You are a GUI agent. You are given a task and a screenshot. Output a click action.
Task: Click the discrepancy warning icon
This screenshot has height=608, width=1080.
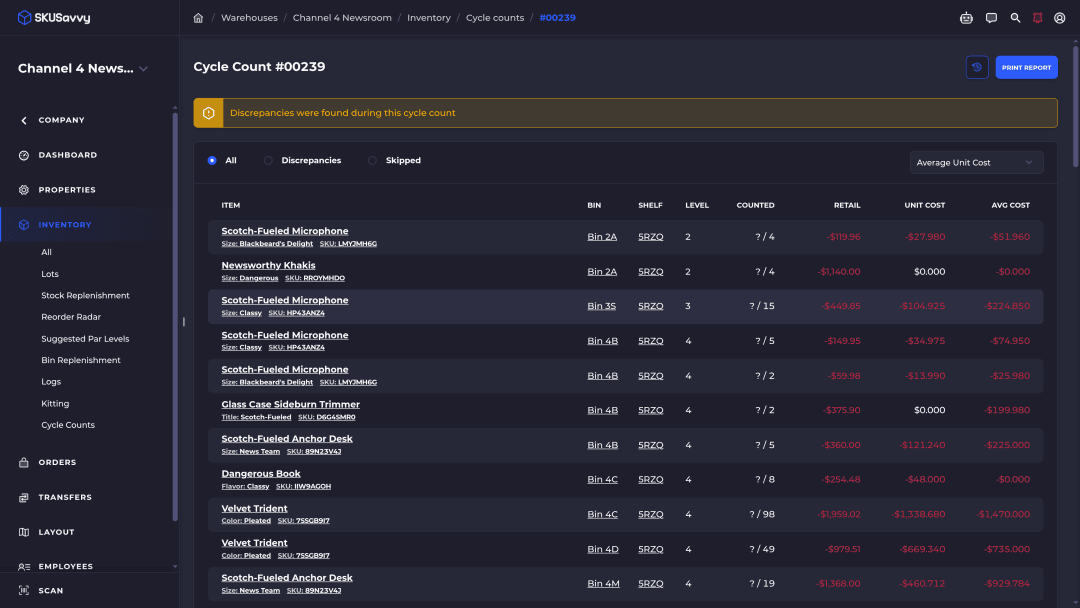(209, 113)
